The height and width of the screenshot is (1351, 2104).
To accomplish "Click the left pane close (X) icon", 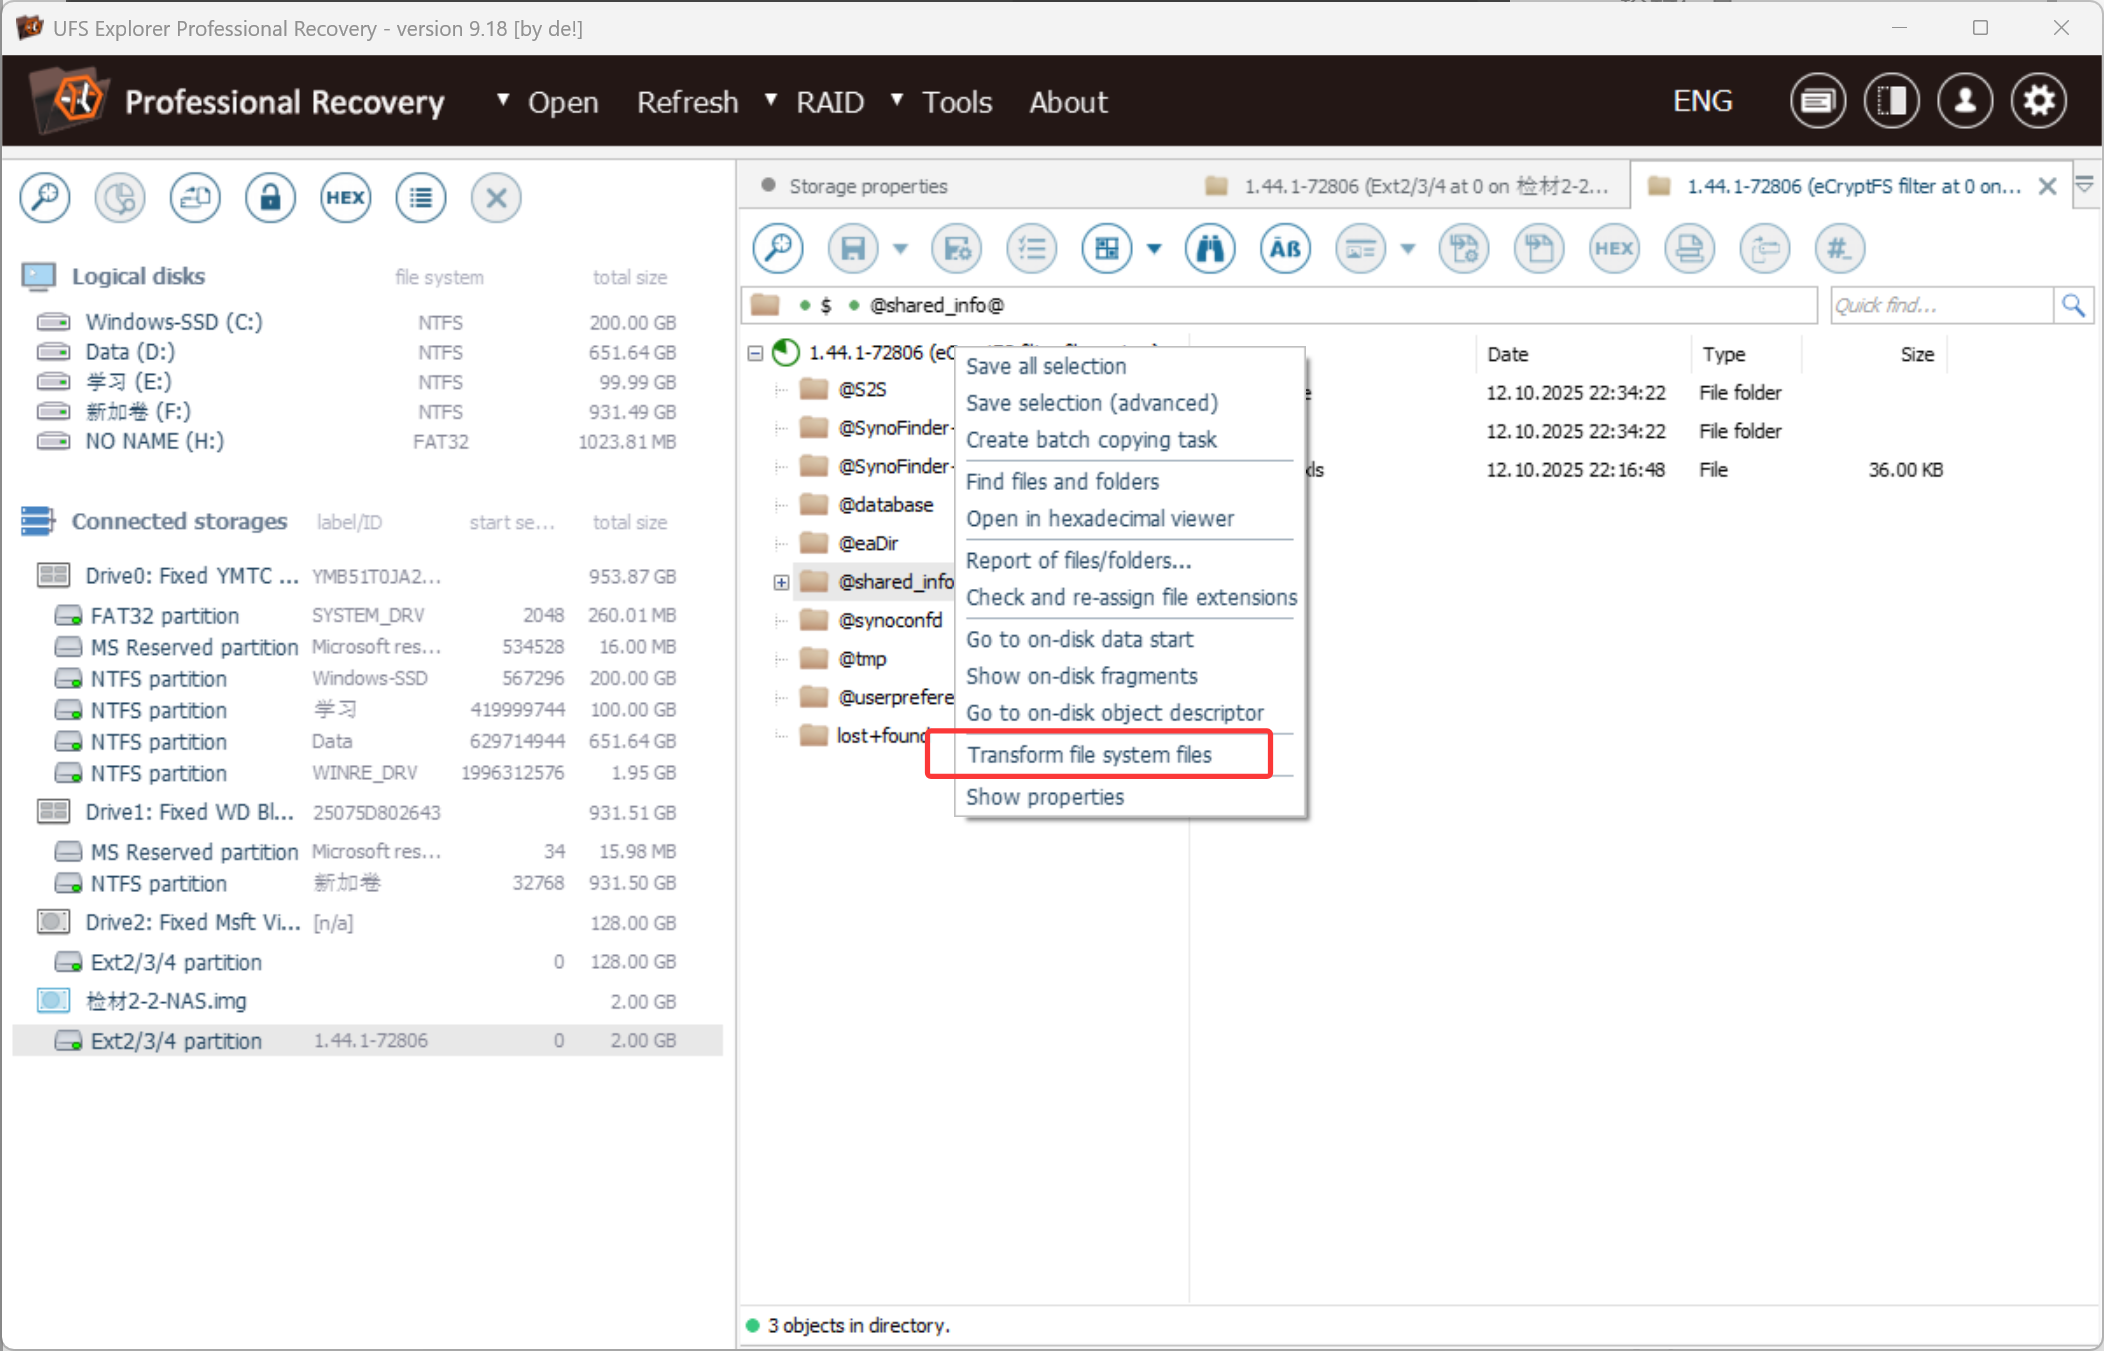I will coord(496,197).
